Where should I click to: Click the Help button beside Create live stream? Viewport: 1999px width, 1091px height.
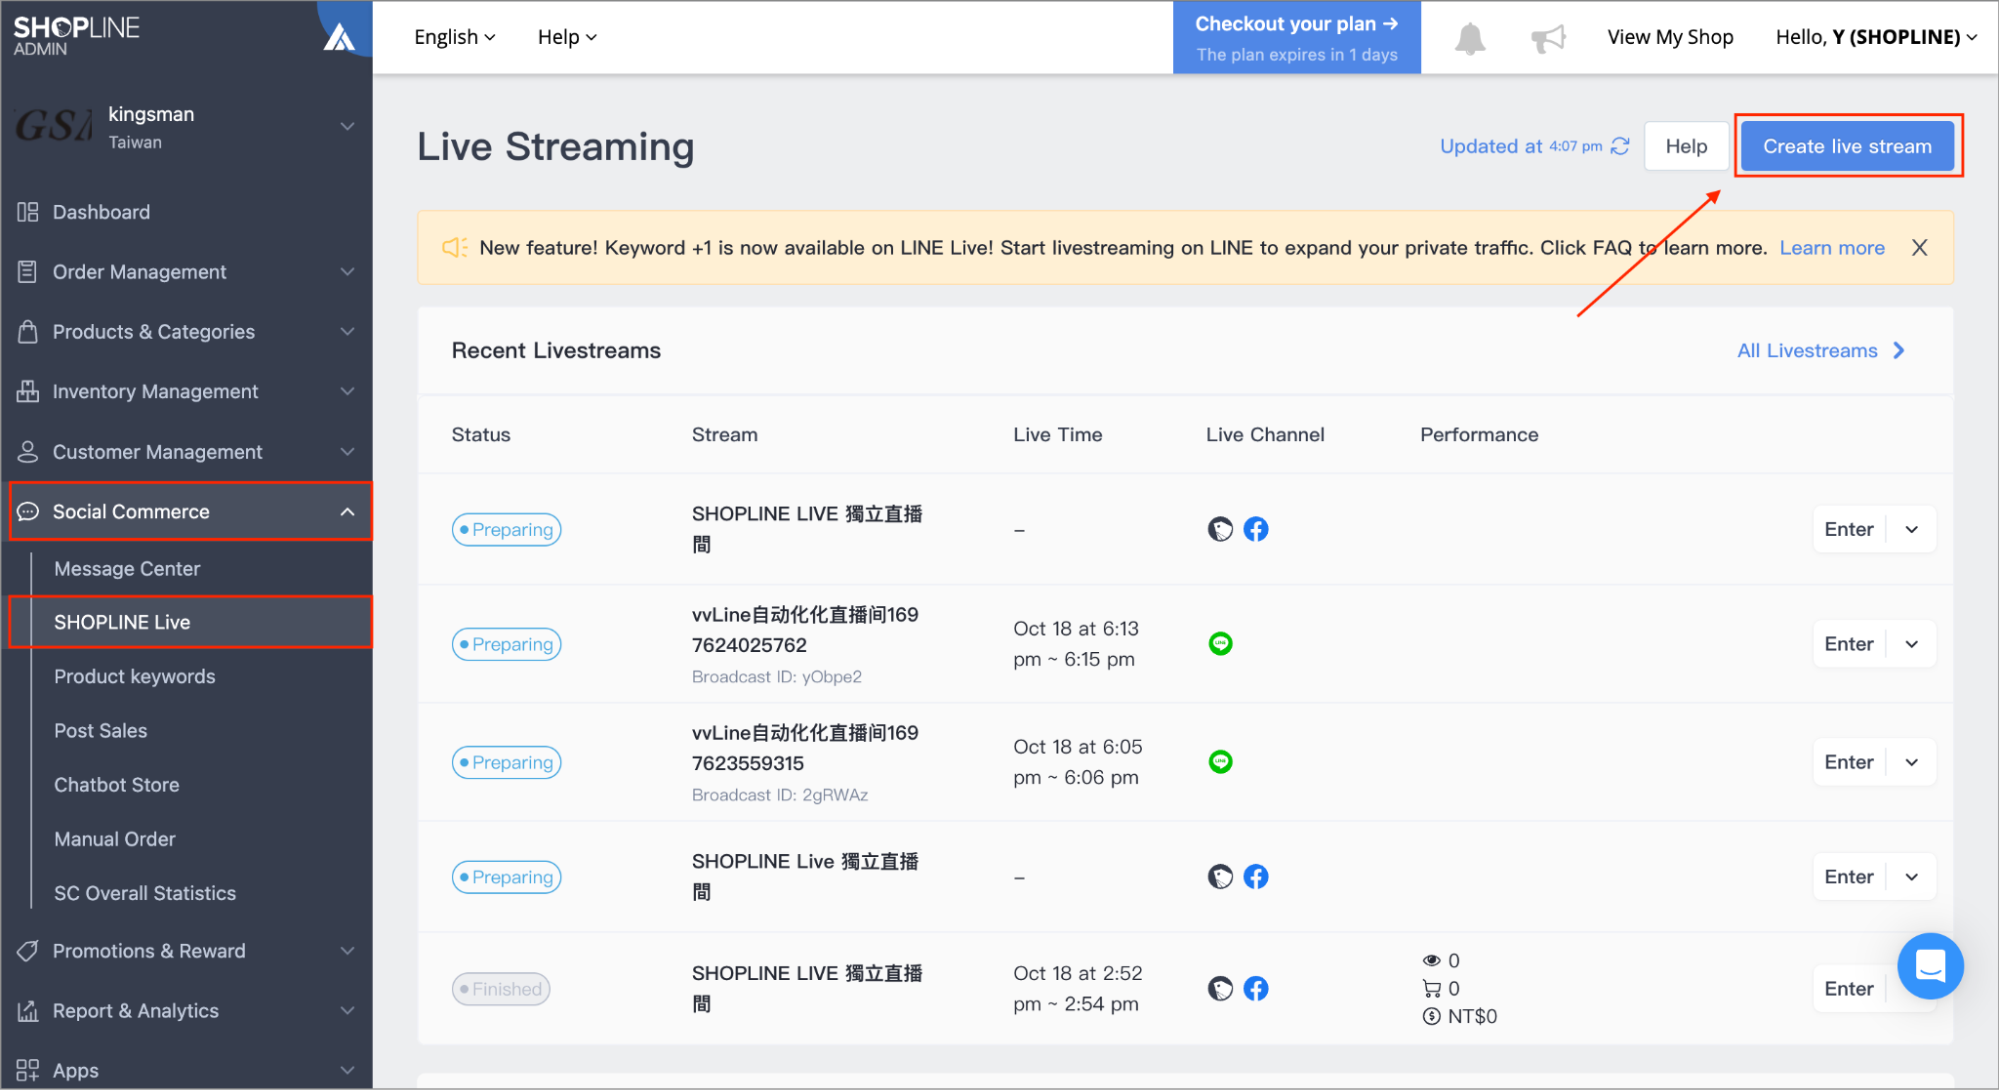point(1686,146)
